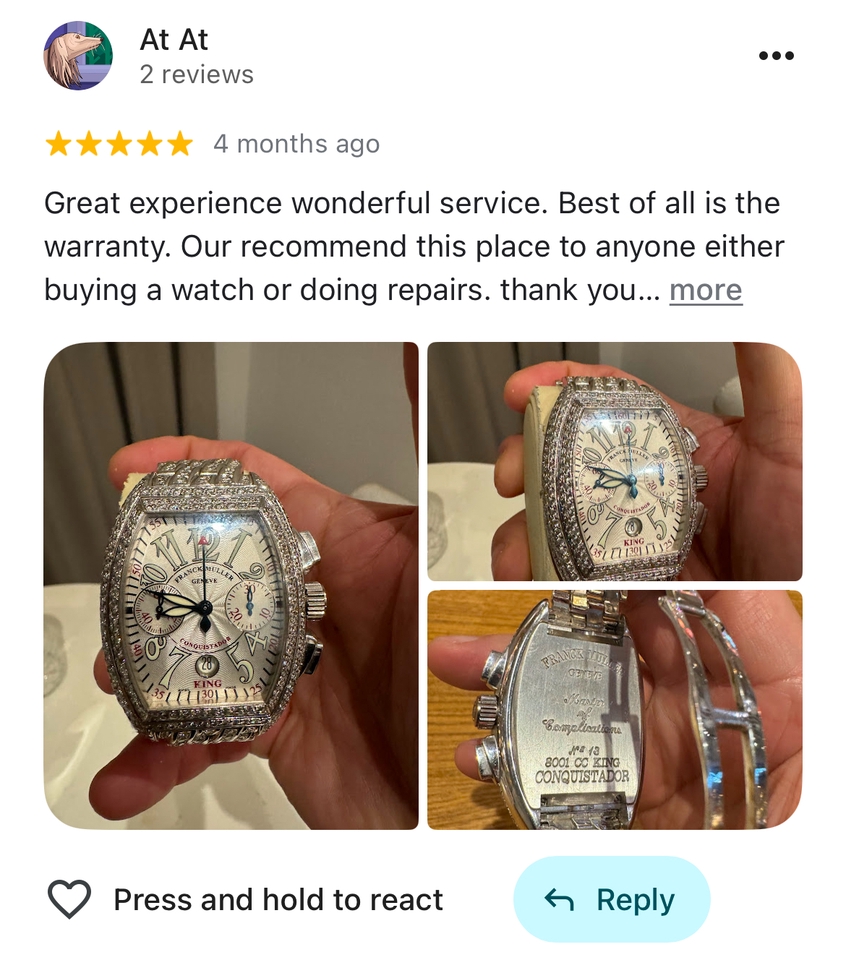Open reviewer name 'At At'

[x=174, y=40]
